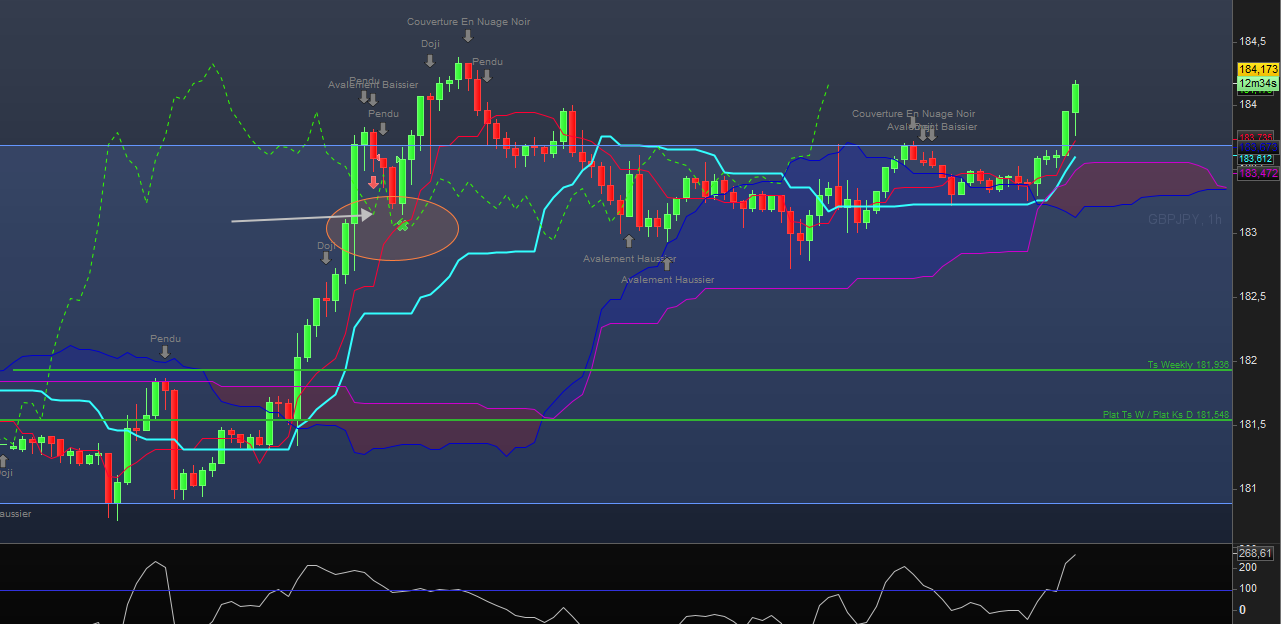Click the arrow below the top Couverture En Nuage Noir
This screenshot has height=624, width=1281.
[x=467, y=36]
